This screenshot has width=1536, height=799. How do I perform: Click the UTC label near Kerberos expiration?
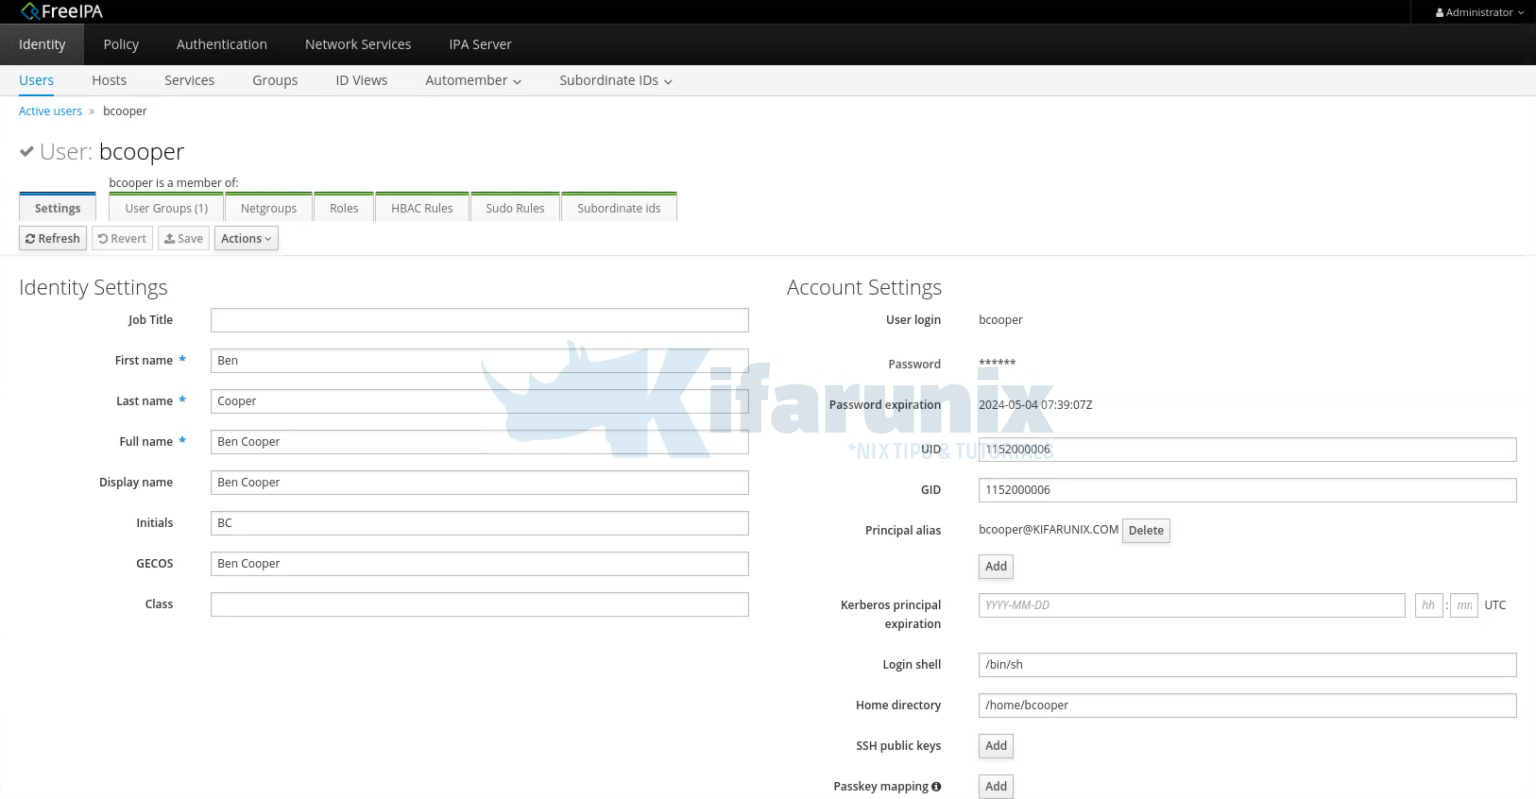[1494, 605]
